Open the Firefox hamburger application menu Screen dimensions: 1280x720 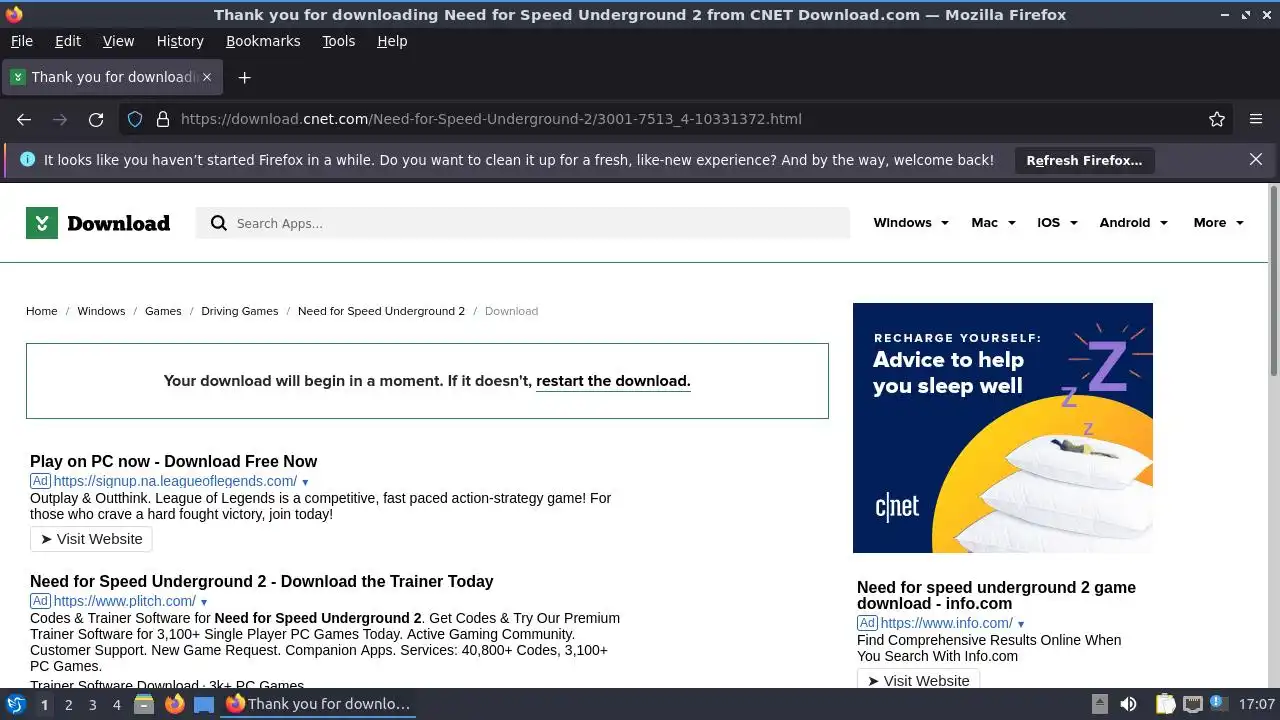[1256, 119]
